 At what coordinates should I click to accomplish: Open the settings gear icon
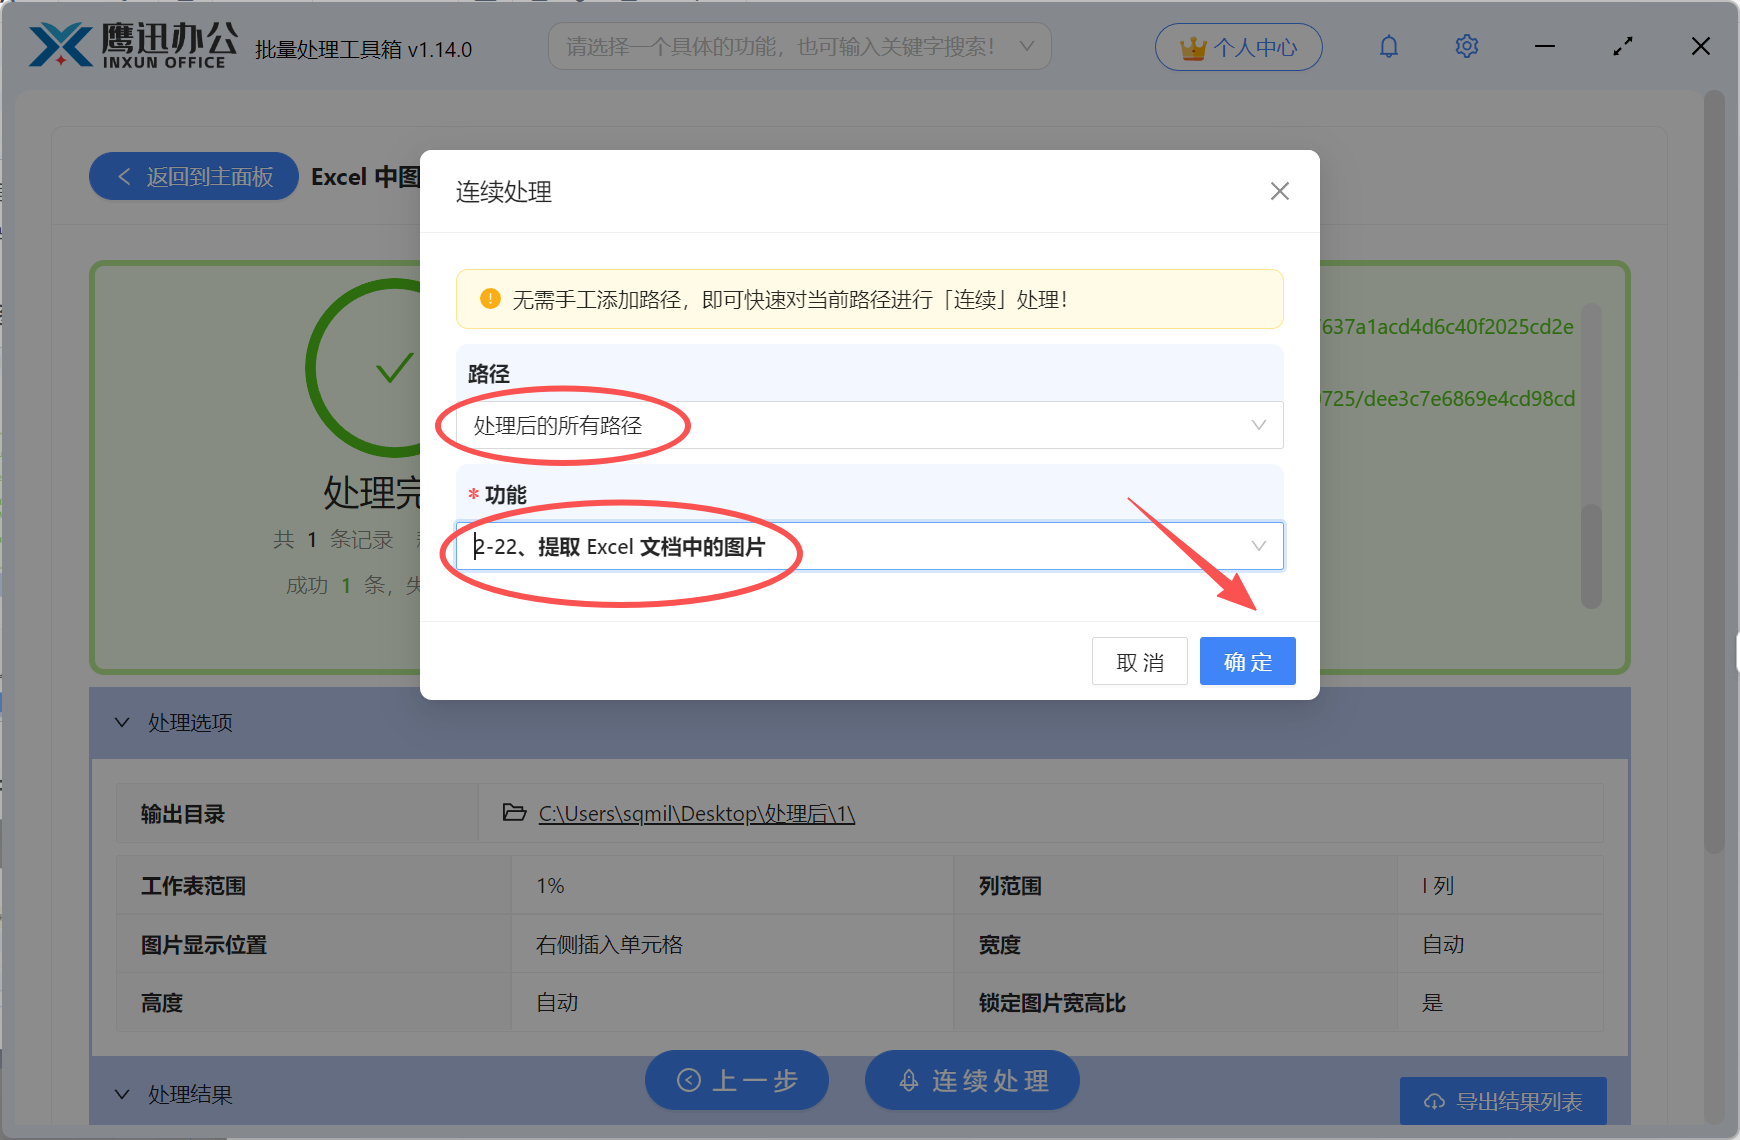[1466, 46]
